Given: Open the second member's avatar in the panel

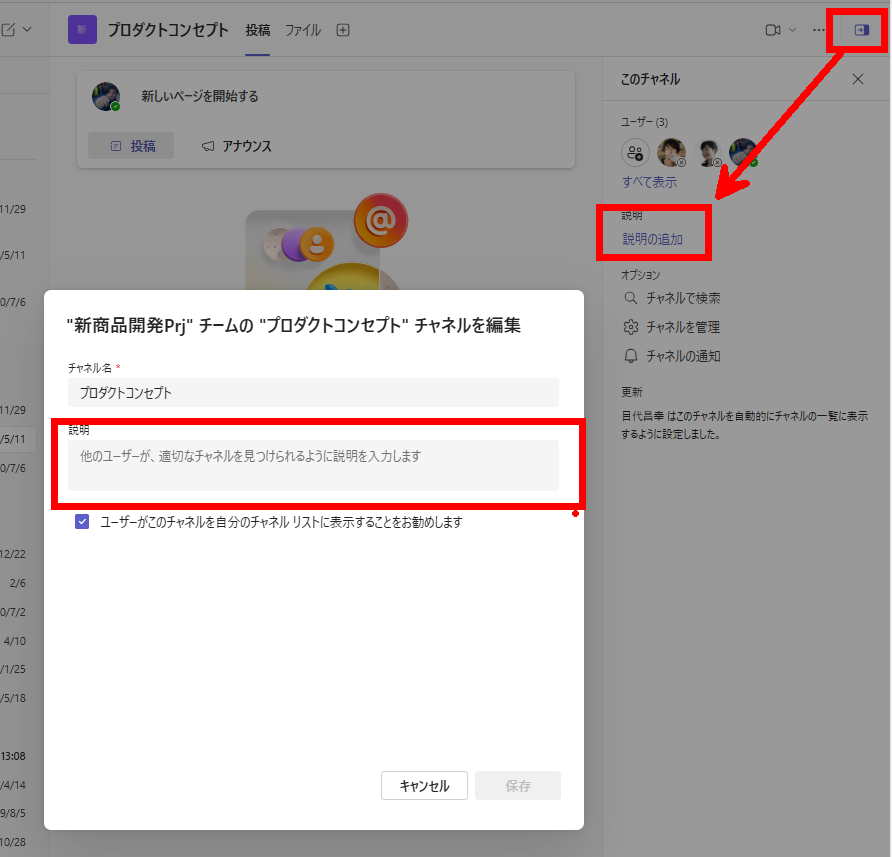Looking at the screenshot, I should [x=708, y=153].
